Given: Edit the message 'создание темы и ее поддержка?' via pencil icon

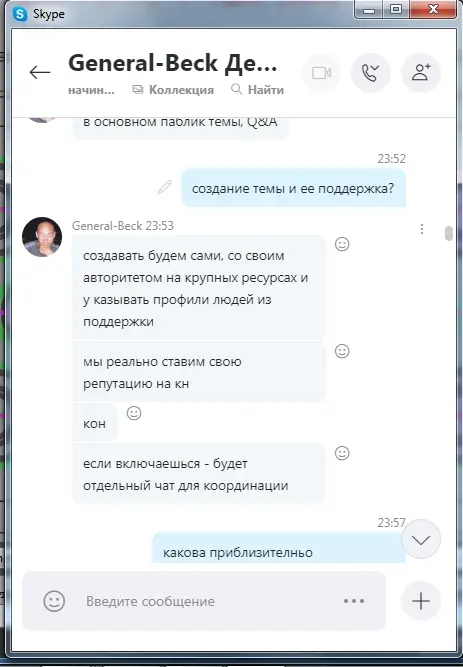Looking at the screenshot, I should pos(165,187).
